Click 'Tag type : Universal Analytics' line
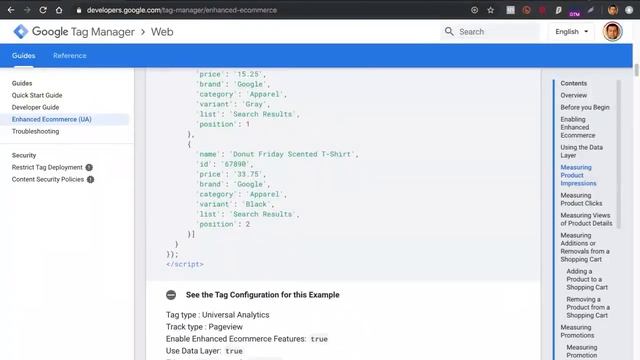 coord(218,315)
